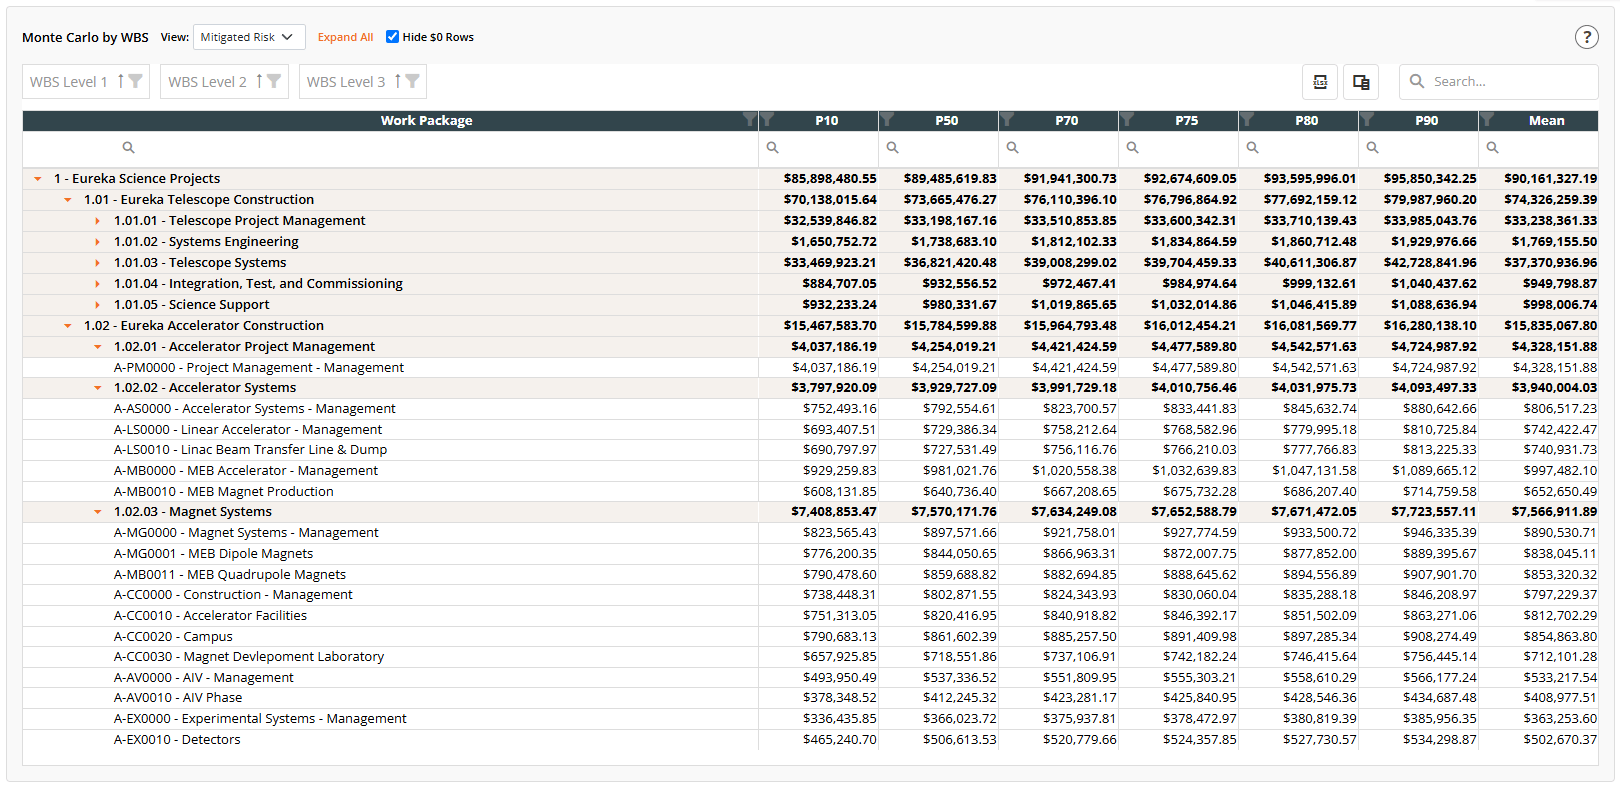Expand 1.01.05 - Science Support

tap(97, 305)
